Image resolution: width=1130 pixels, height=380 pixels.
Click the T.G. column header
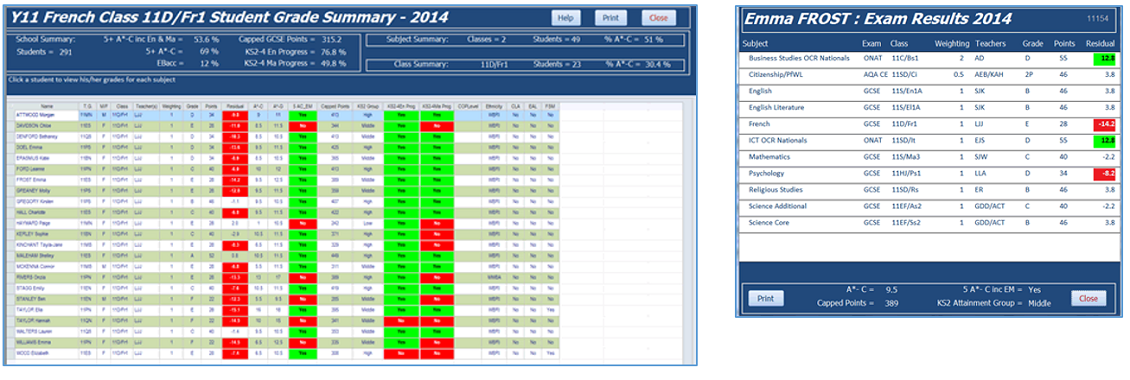(x=87, y=106)
